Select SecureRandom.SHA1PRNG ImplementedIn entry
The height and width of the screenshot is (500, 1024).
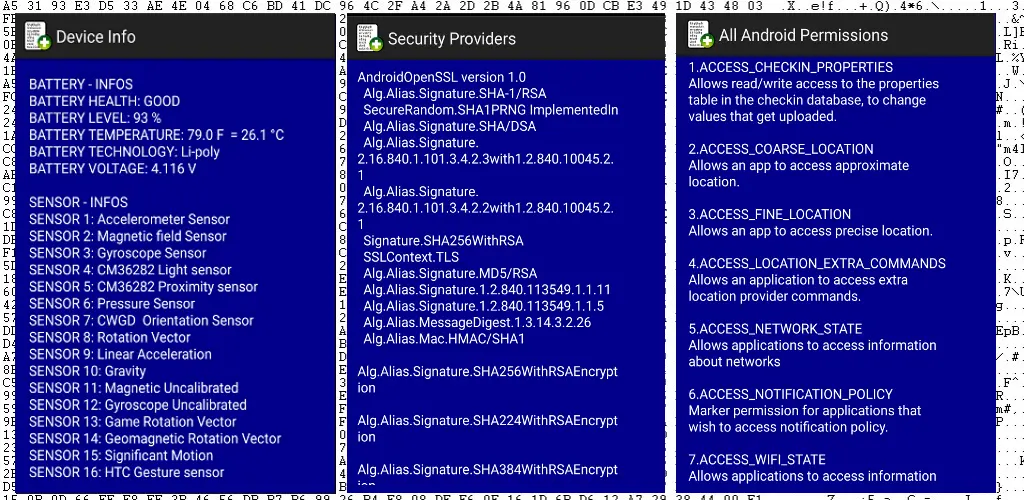click(490, 110)
